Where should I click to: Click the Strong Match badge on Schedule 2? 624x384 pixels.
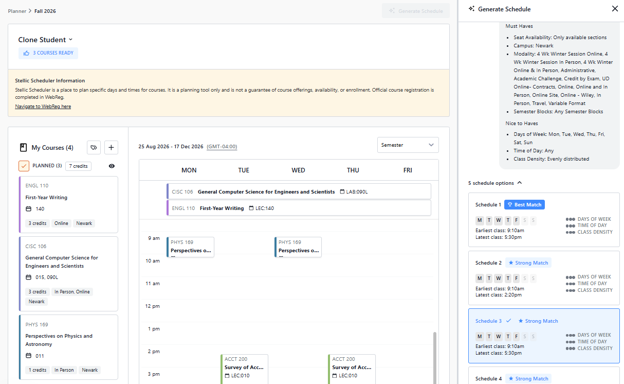[x=528, y=263]
